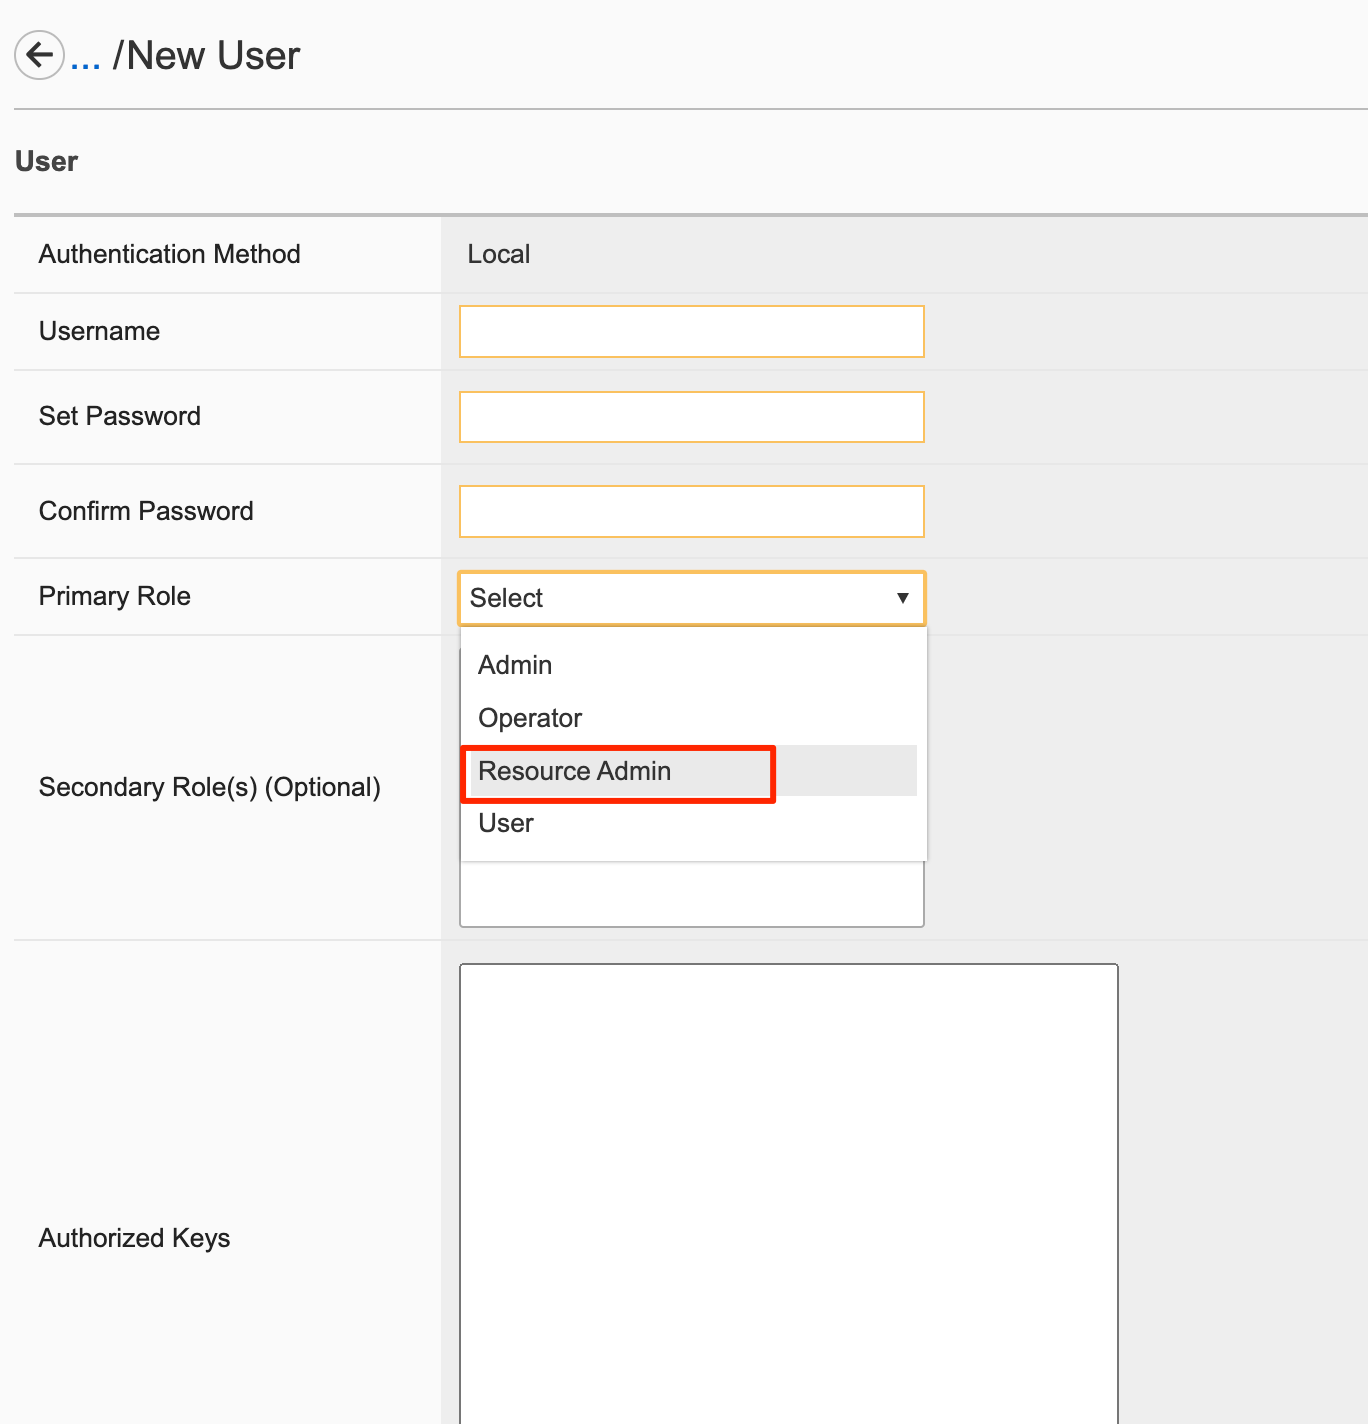Open the Primary Role Select dropdown
The height and width of the screenshot is (1424, 1368).
(x=691, y=598)
